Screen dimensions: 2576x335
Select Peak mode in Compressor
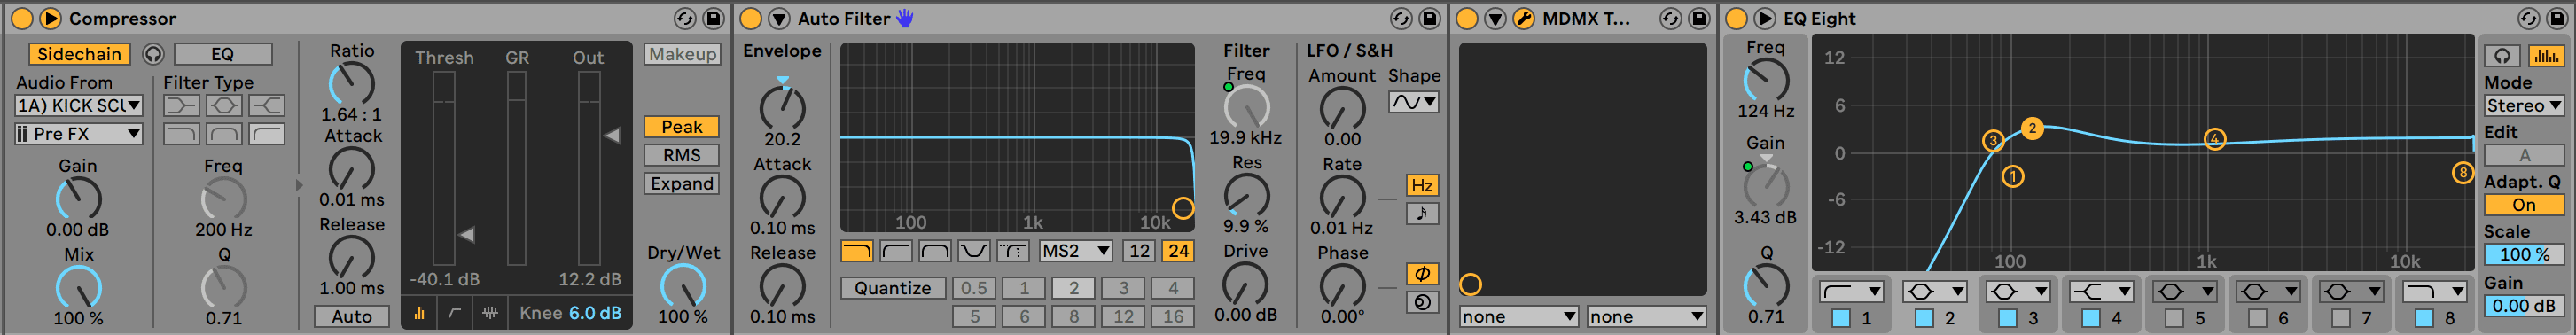682,127
